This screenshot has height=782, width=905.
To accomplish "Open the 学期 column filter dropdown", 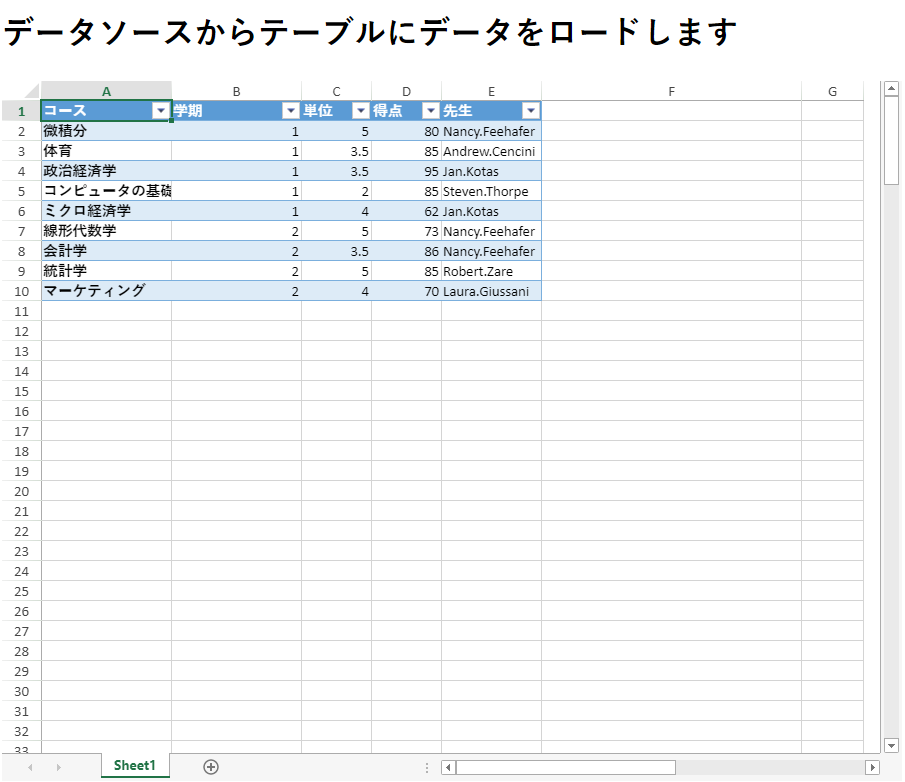I will point(290,111).
